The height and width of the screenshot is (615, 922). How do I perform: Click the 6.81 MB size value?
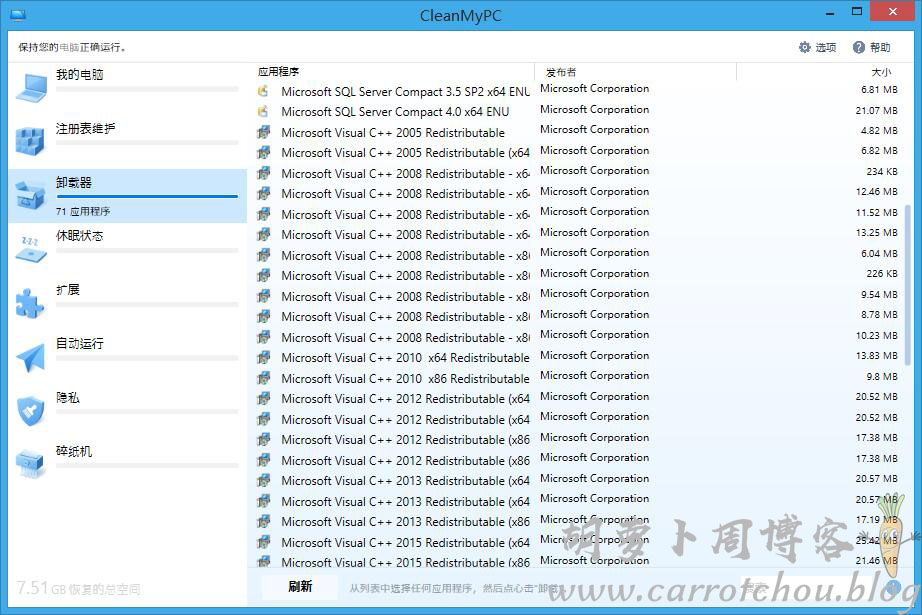point(879,90)
